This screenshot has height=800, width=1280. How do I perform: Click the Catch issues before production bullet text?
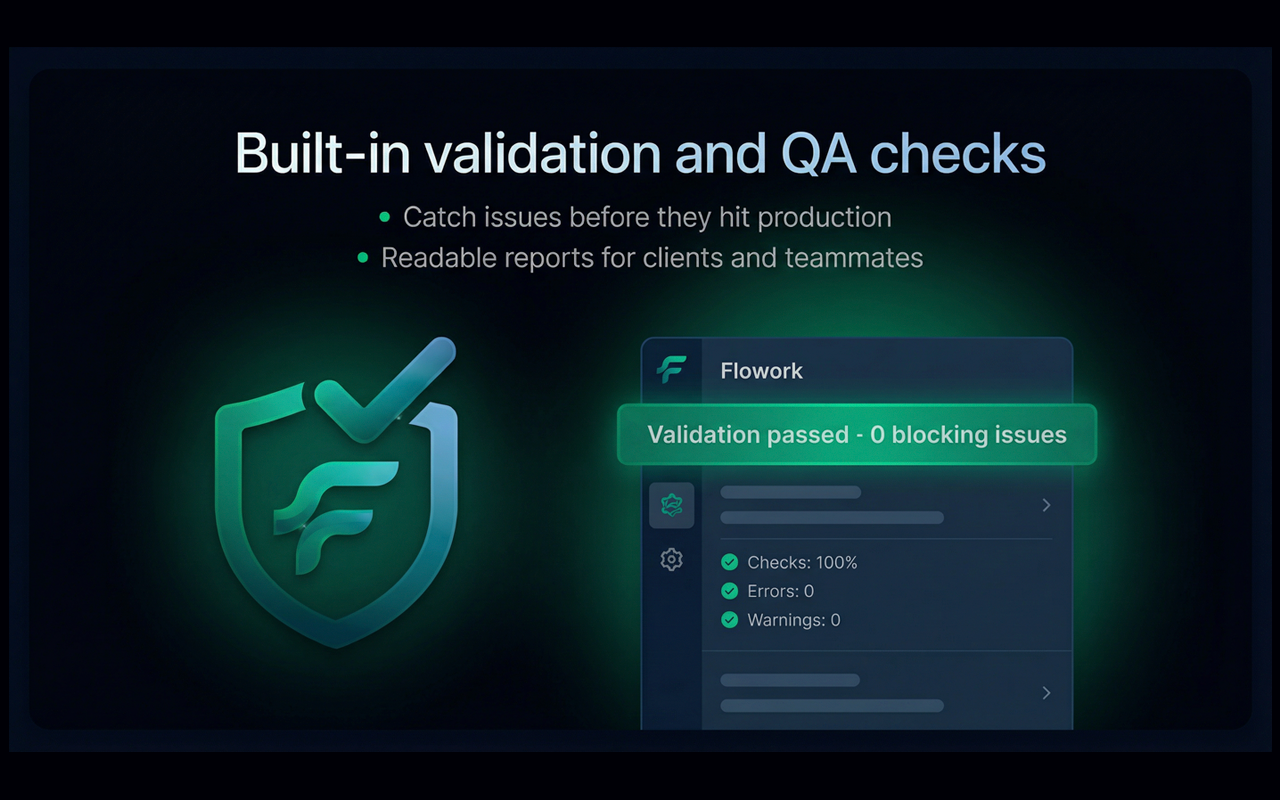click(x=646, y=217)
